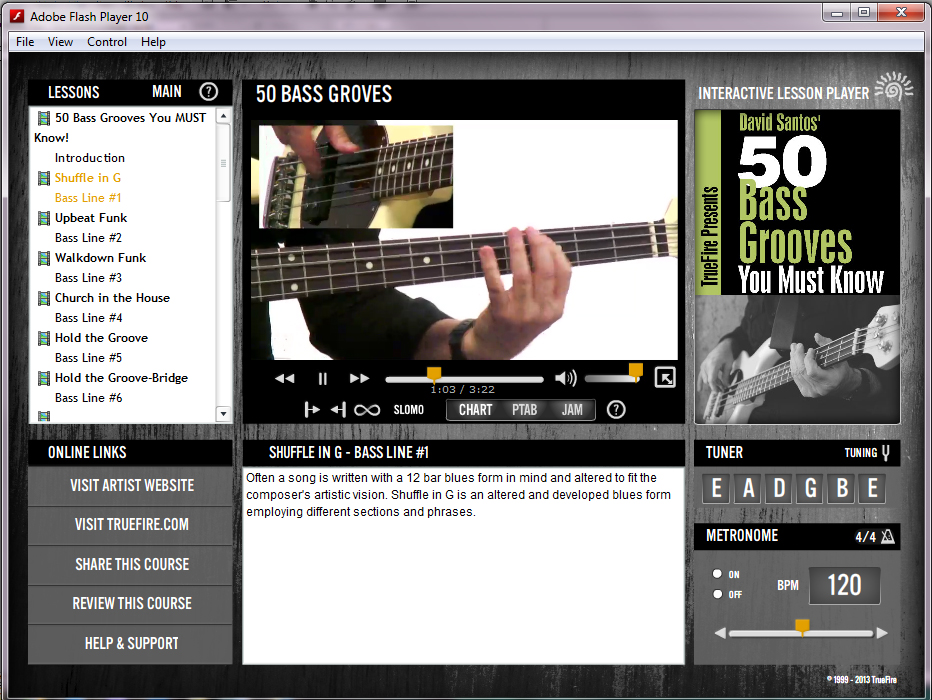This screenshot has width=932, height=700.
Task: Click the video progress slider handle
Action: (x=434, y=374)
